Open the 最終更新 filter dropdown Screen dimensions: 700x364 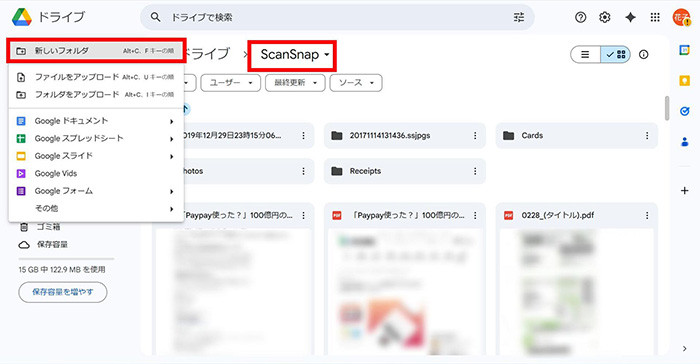(x=295, y=83)
